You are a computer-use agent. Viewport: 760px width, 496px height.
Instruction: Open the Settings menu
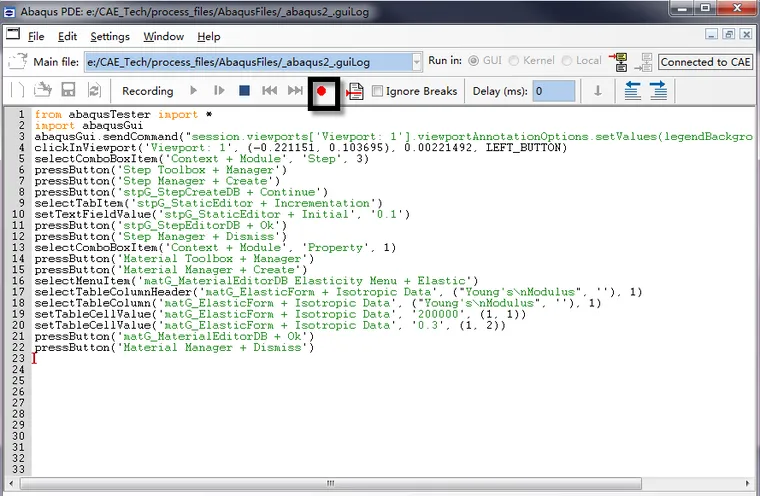click(110, 36)
